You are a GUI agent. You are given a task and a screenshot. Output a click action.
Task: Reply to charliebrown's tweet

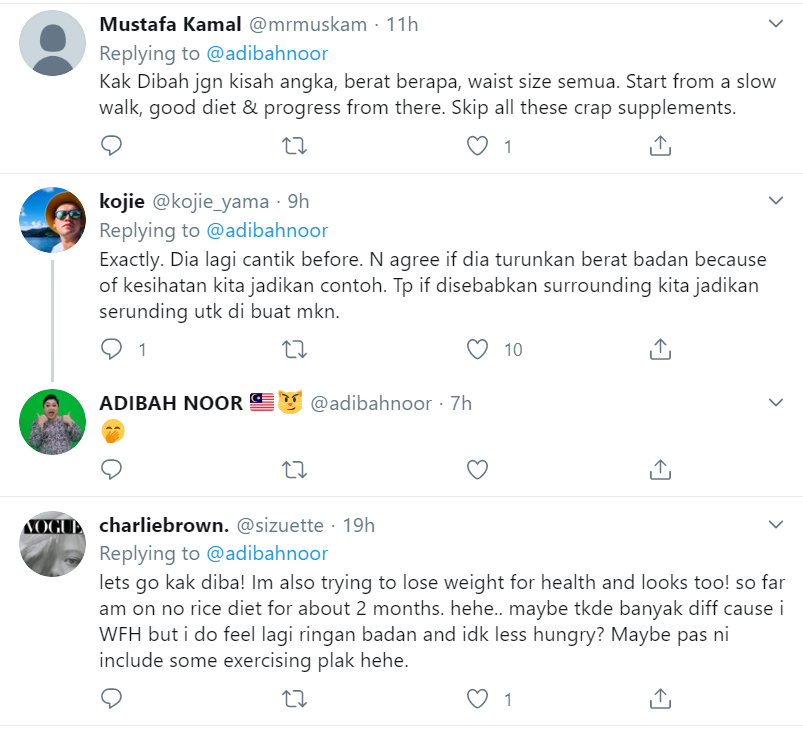112,697
